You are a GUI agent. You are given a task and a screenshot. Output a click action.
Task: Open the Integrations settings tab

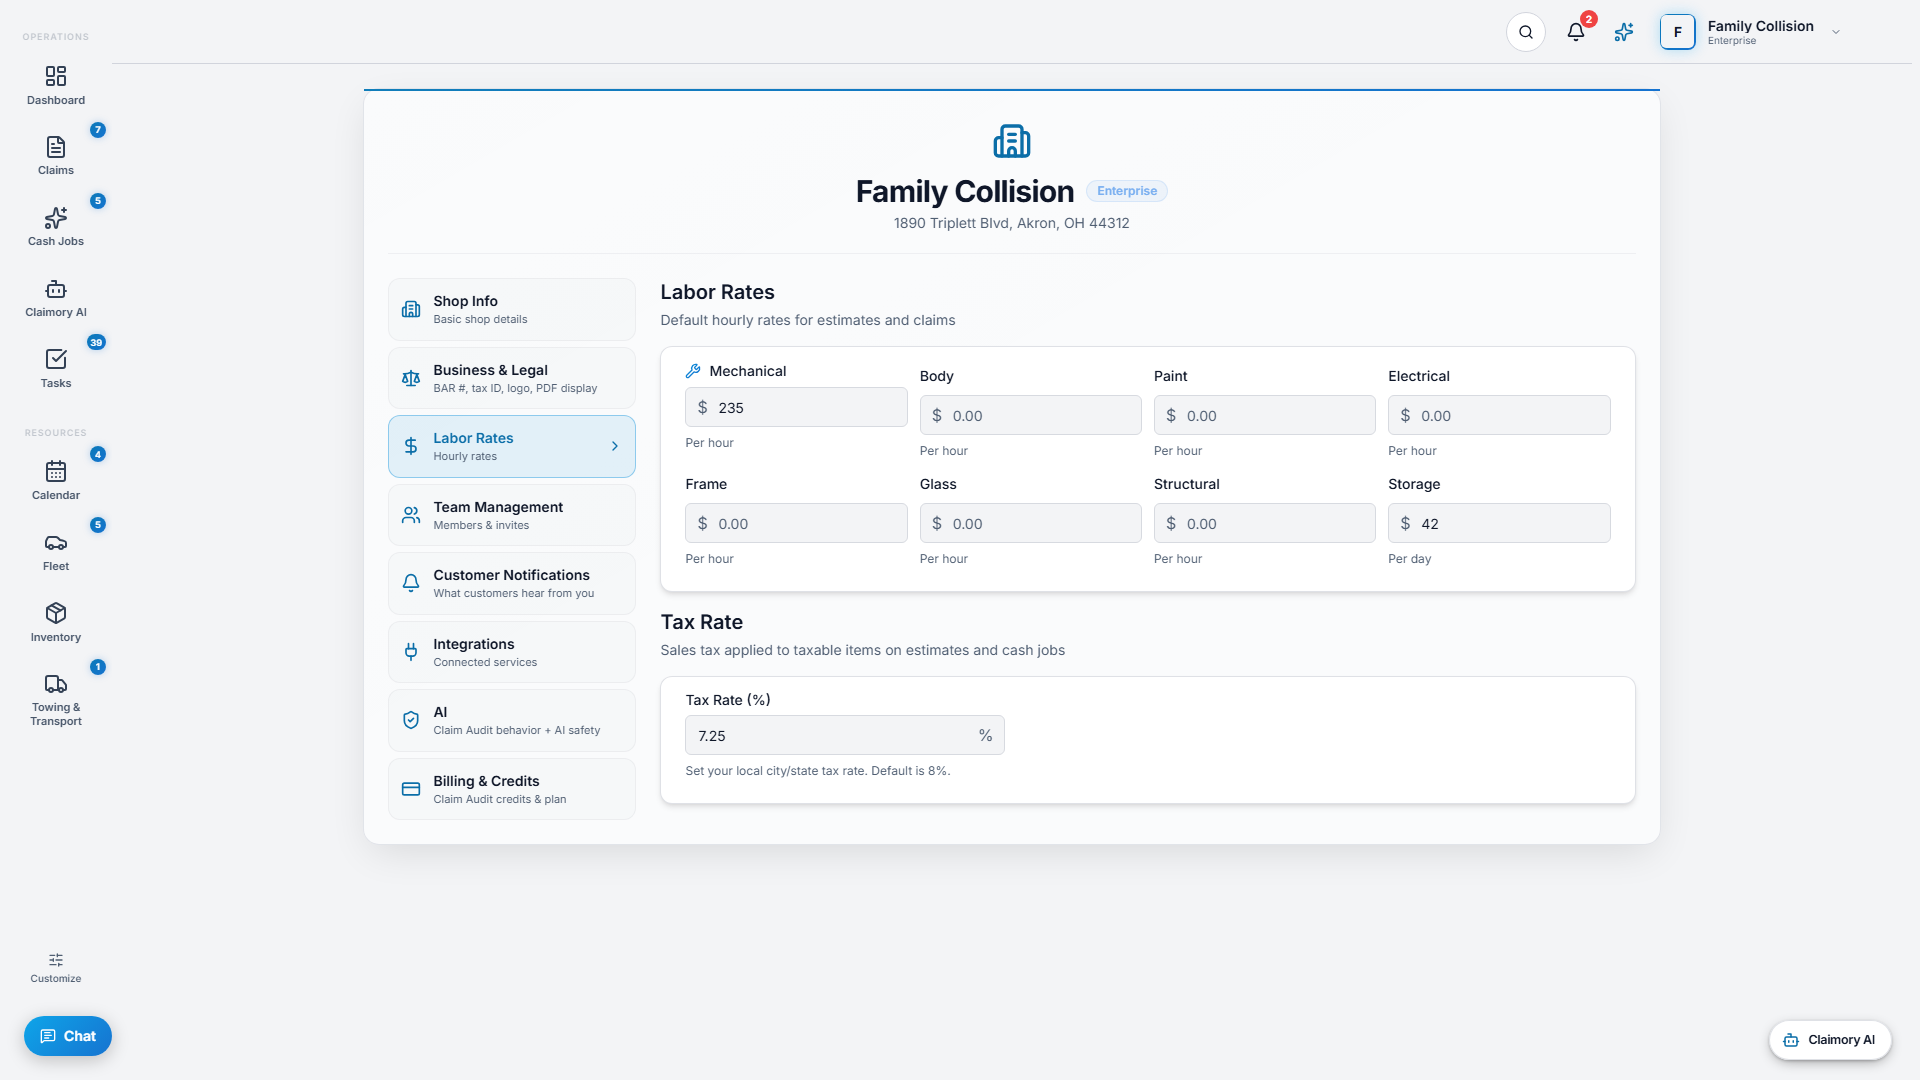[512, 652]
